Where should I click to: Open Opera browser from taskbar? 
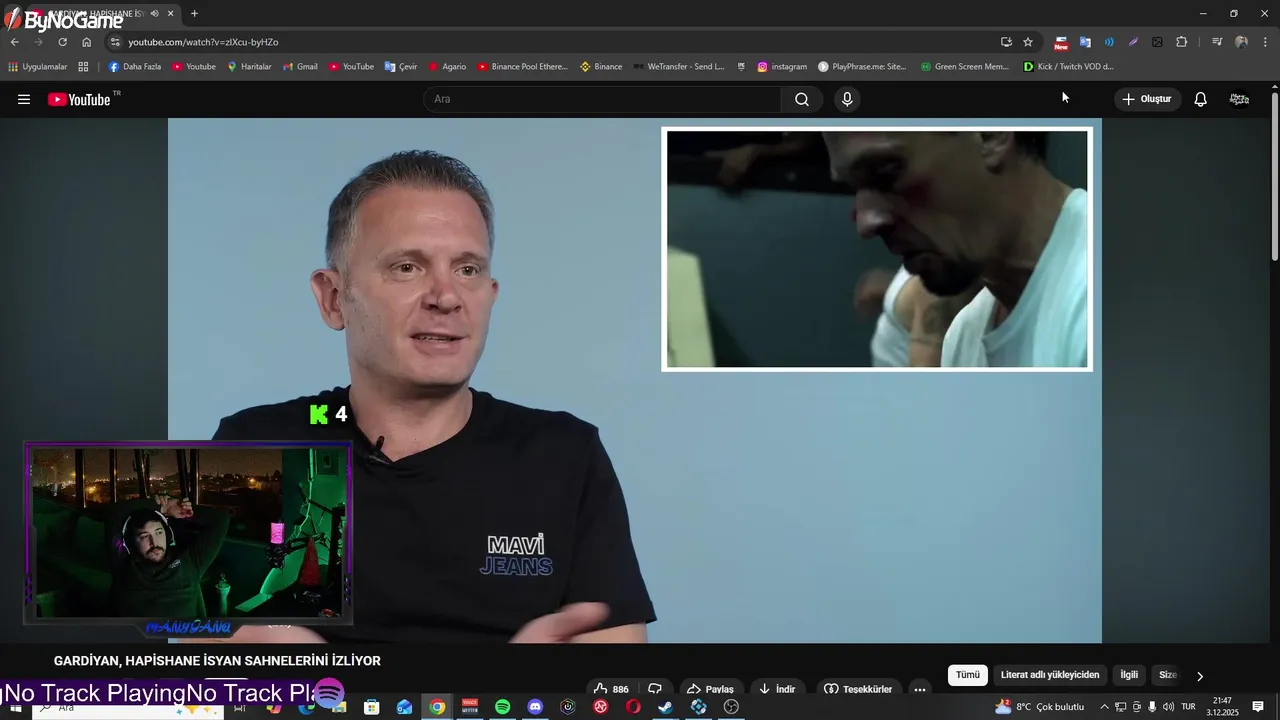click(633, 707)
